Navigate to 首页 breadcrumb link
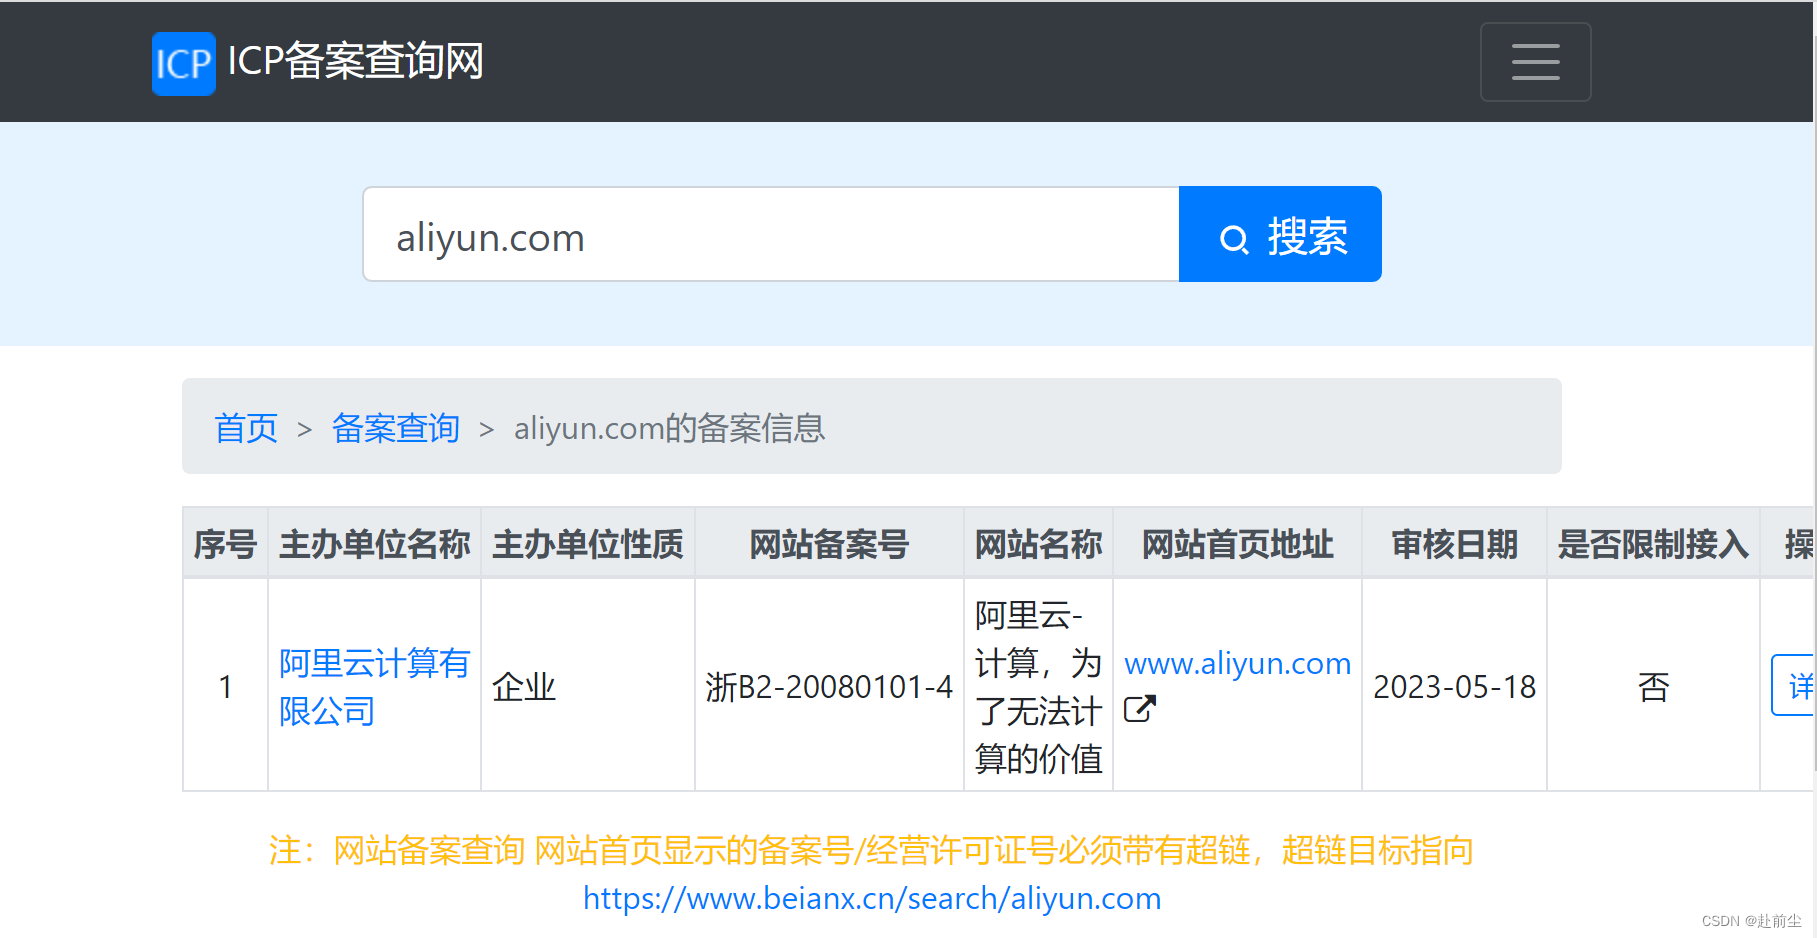Viewport: 1817px width, 938px height. tap(245, 428)
